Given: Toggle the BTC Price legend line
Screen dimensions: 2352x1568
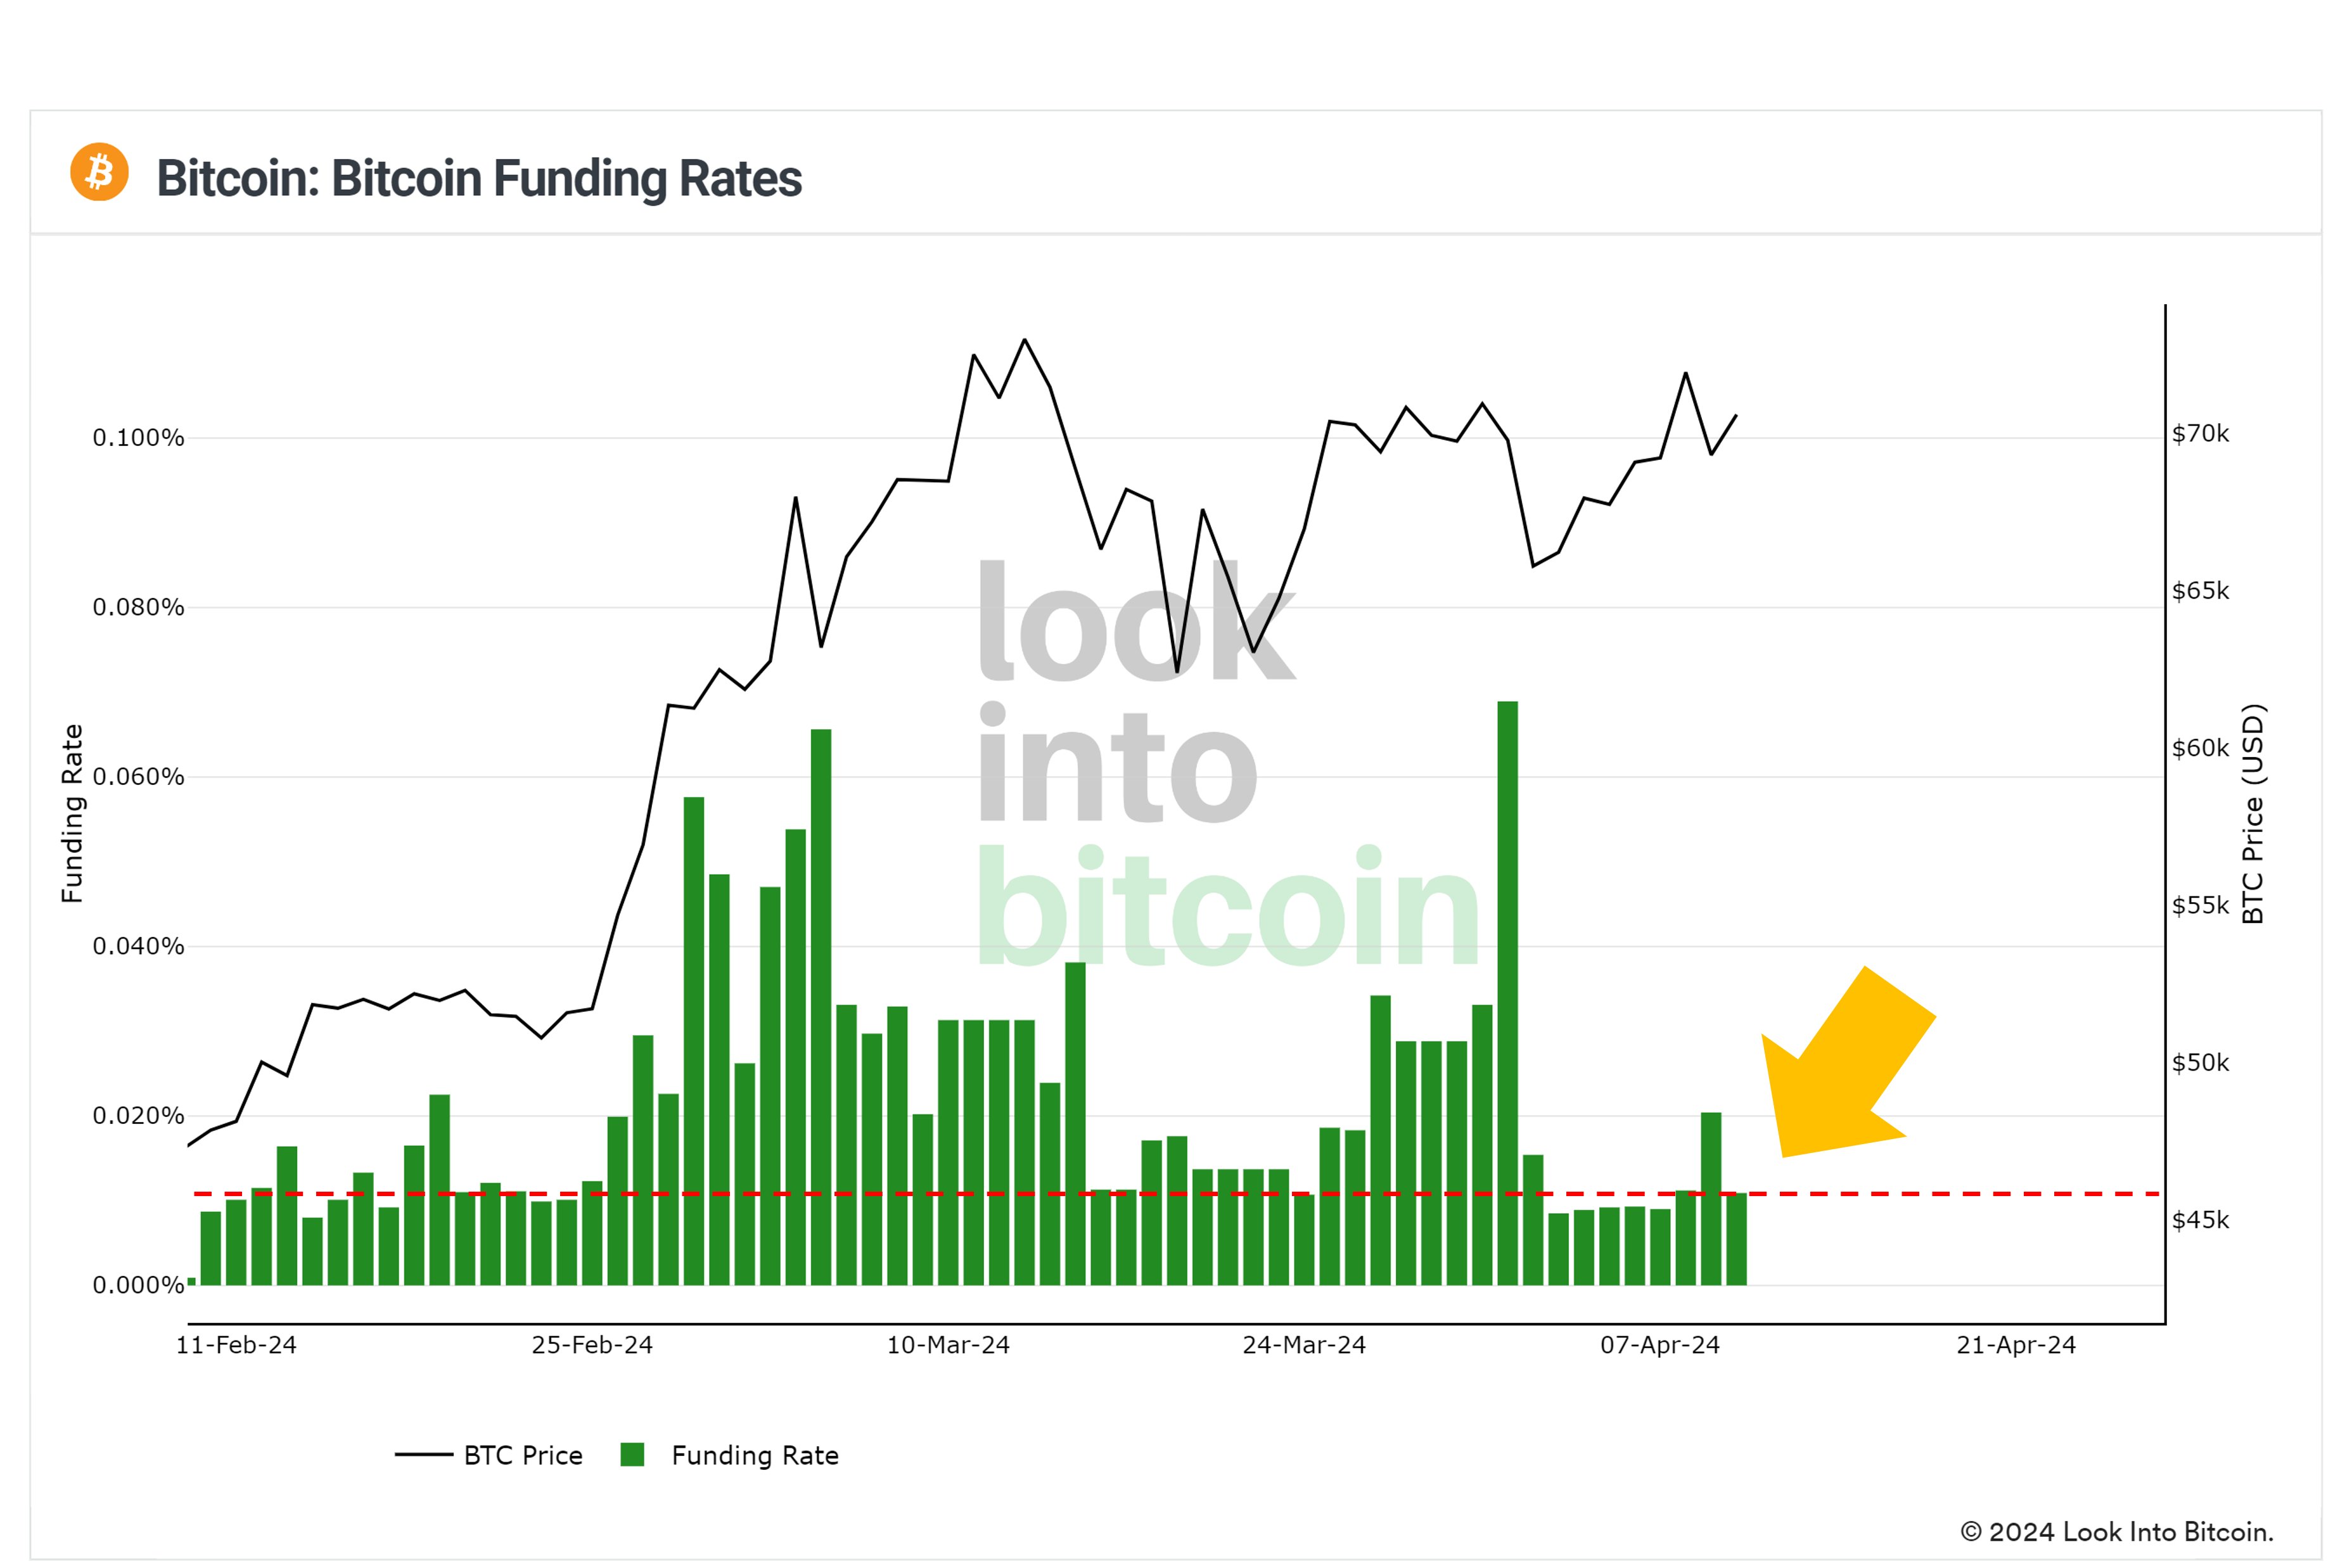Looking at the screenshot, I should pyautogui.click(x=424, y=1455).
